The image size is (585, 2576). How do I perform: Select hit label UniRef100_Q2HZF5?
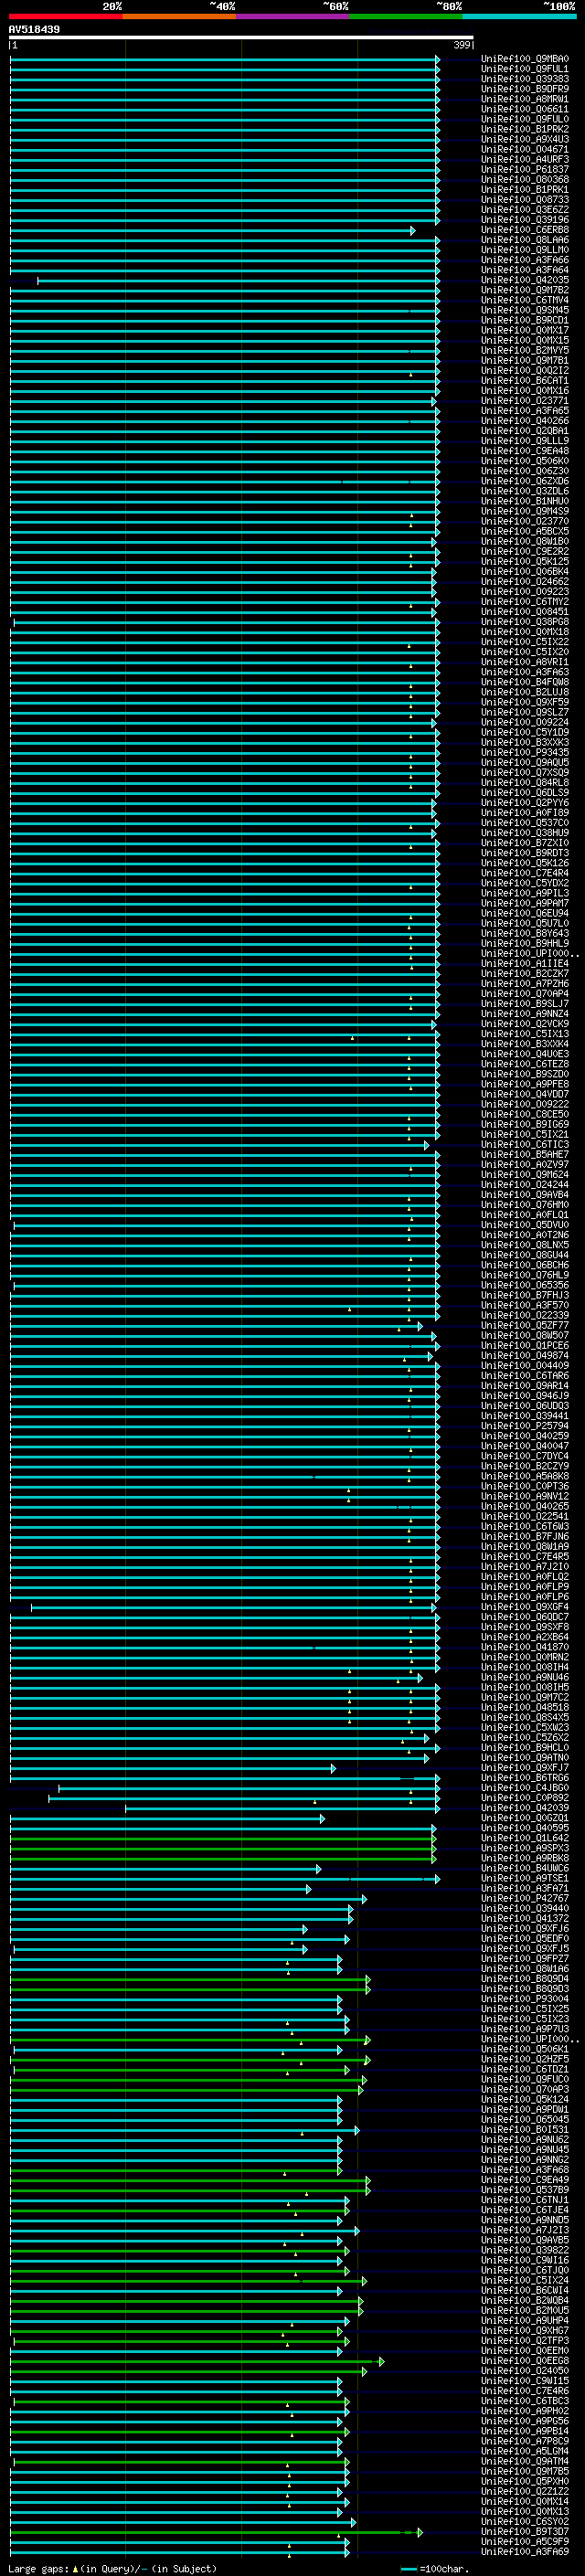(x=525, y=2059)
